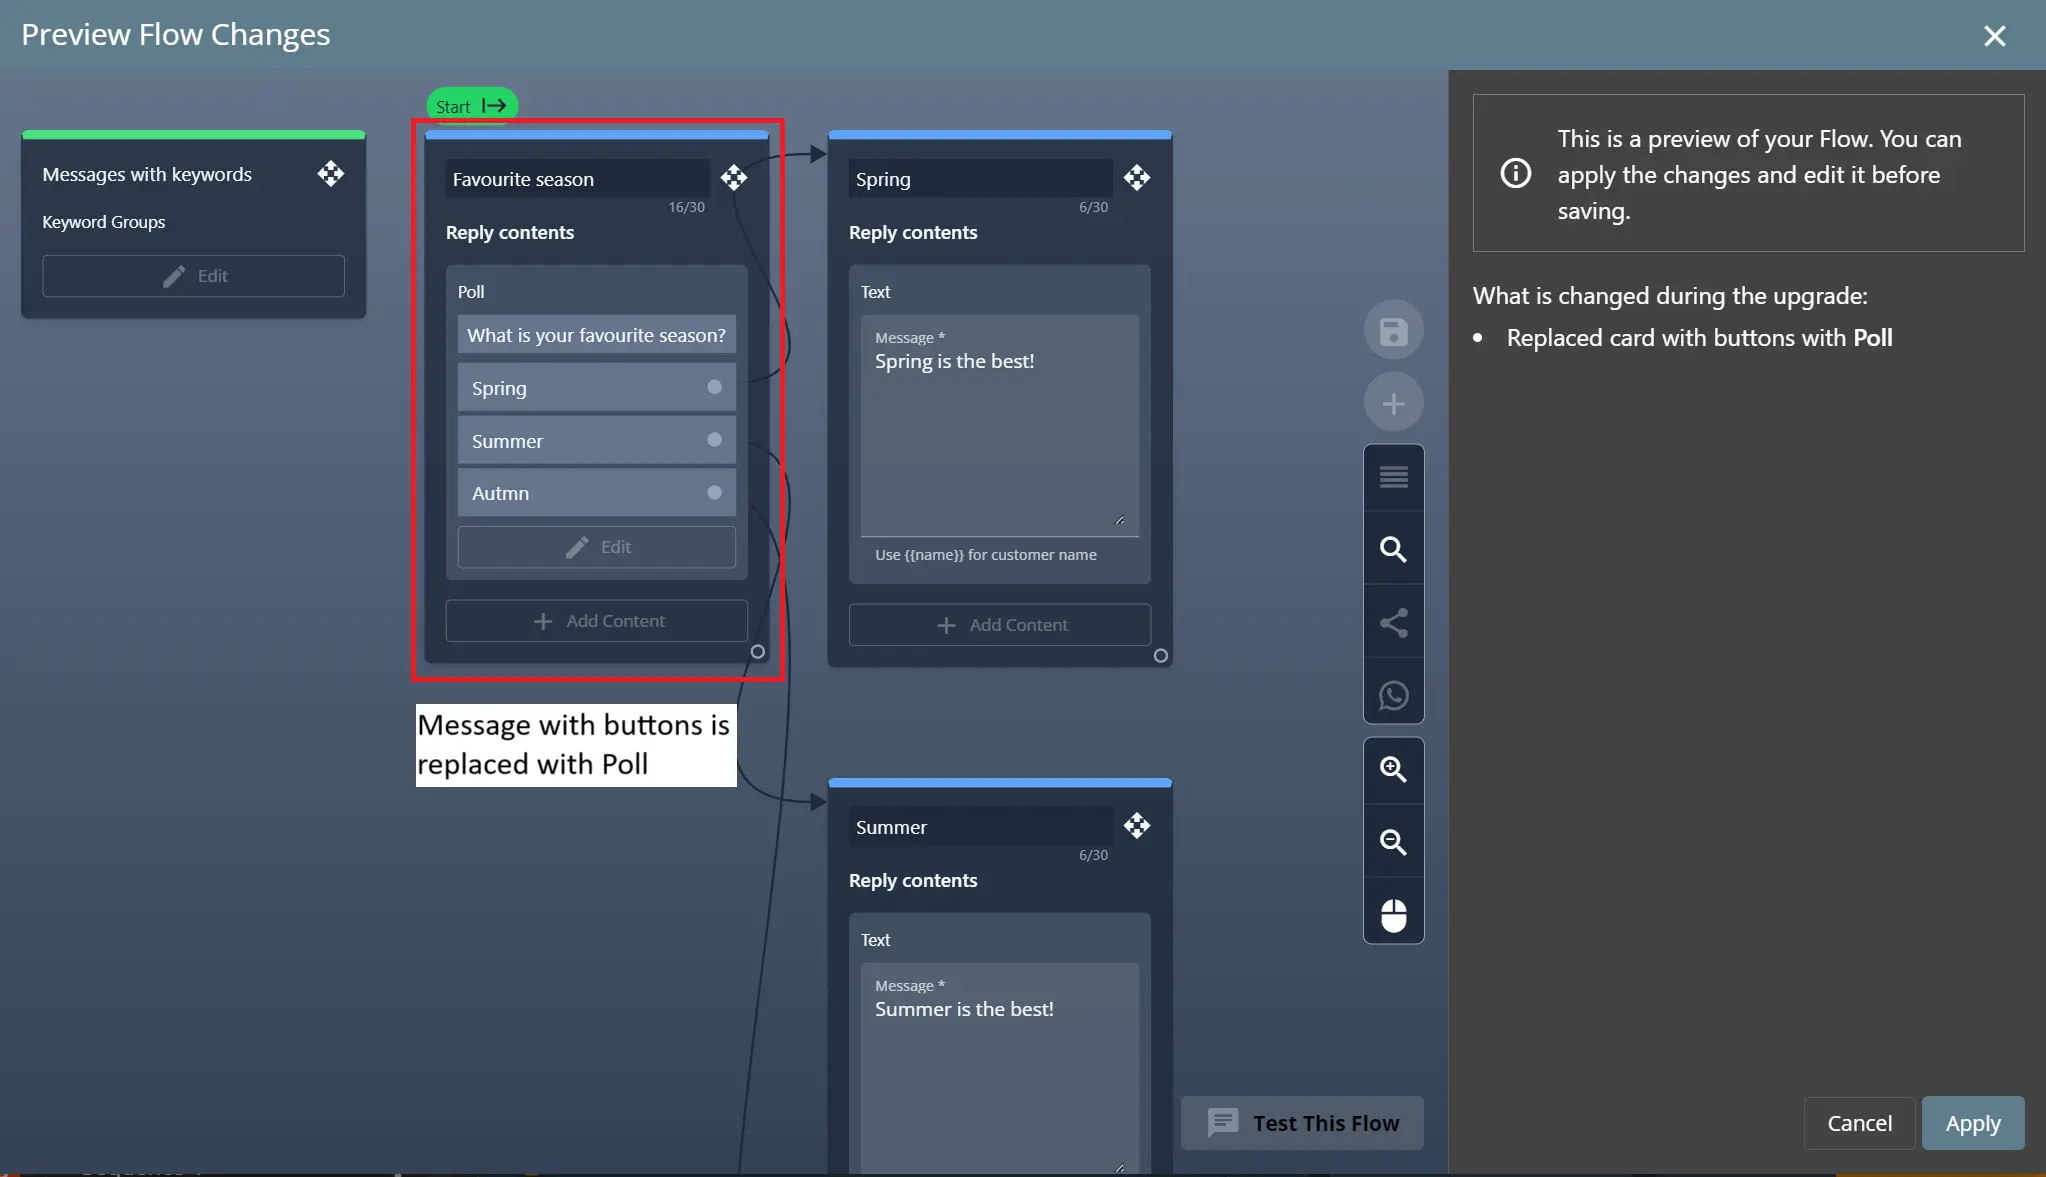This screenshot has width=2046, height=1177.
Task: Click Cancel to discard flow changes
Action: [x=1859, y=1122]
